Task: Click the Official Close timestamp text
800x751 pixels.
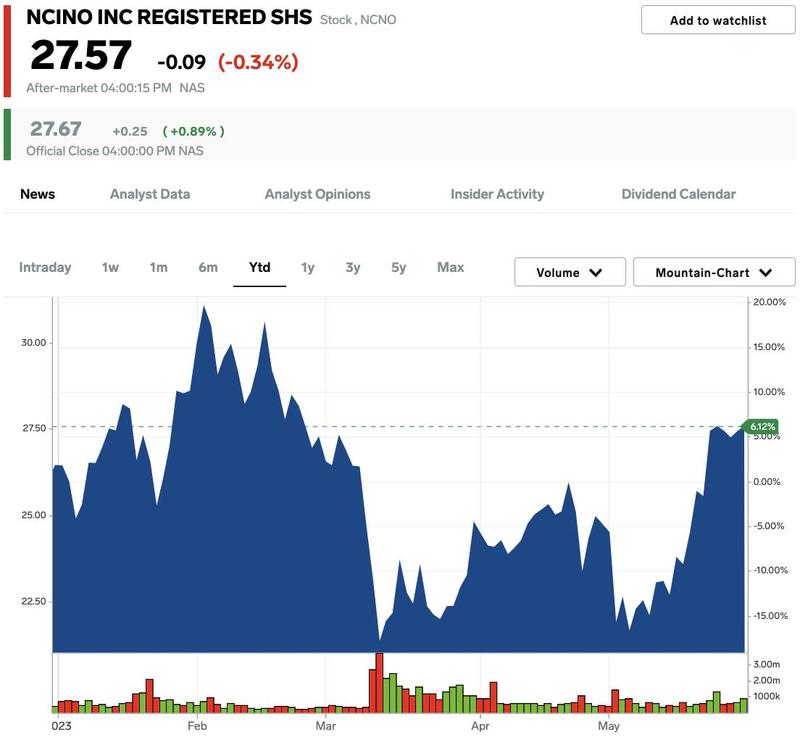Action: 115,151
